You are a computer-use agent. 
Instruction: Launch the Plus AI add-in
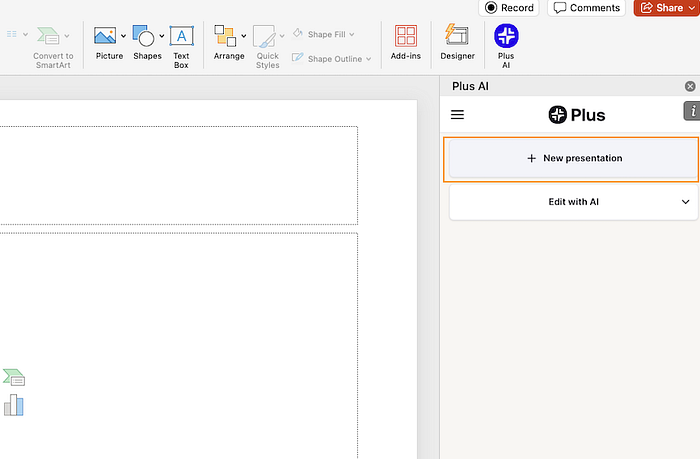tap(506, 46)
